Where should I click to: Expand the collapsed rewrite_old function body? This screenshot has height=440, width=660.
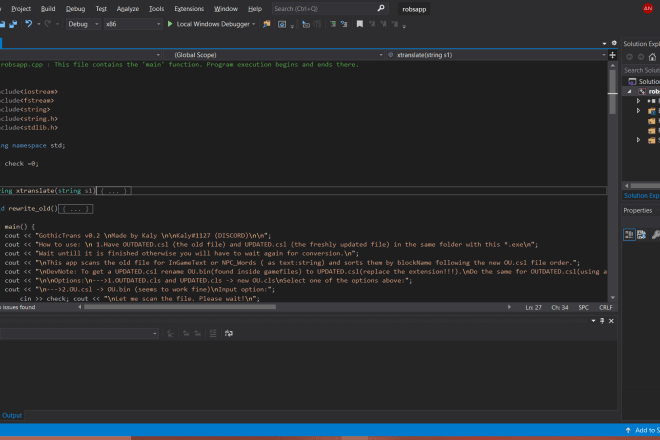(x=75, y=209)
